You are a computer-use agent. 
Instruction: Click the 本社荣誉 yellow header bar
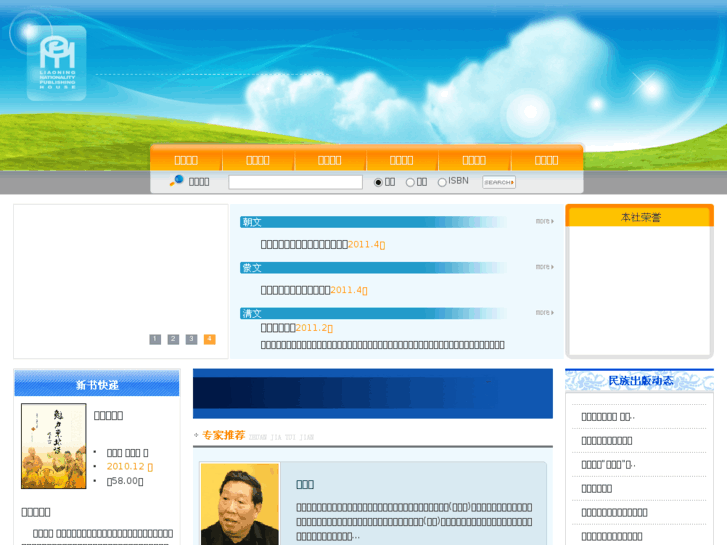[640, 217]
